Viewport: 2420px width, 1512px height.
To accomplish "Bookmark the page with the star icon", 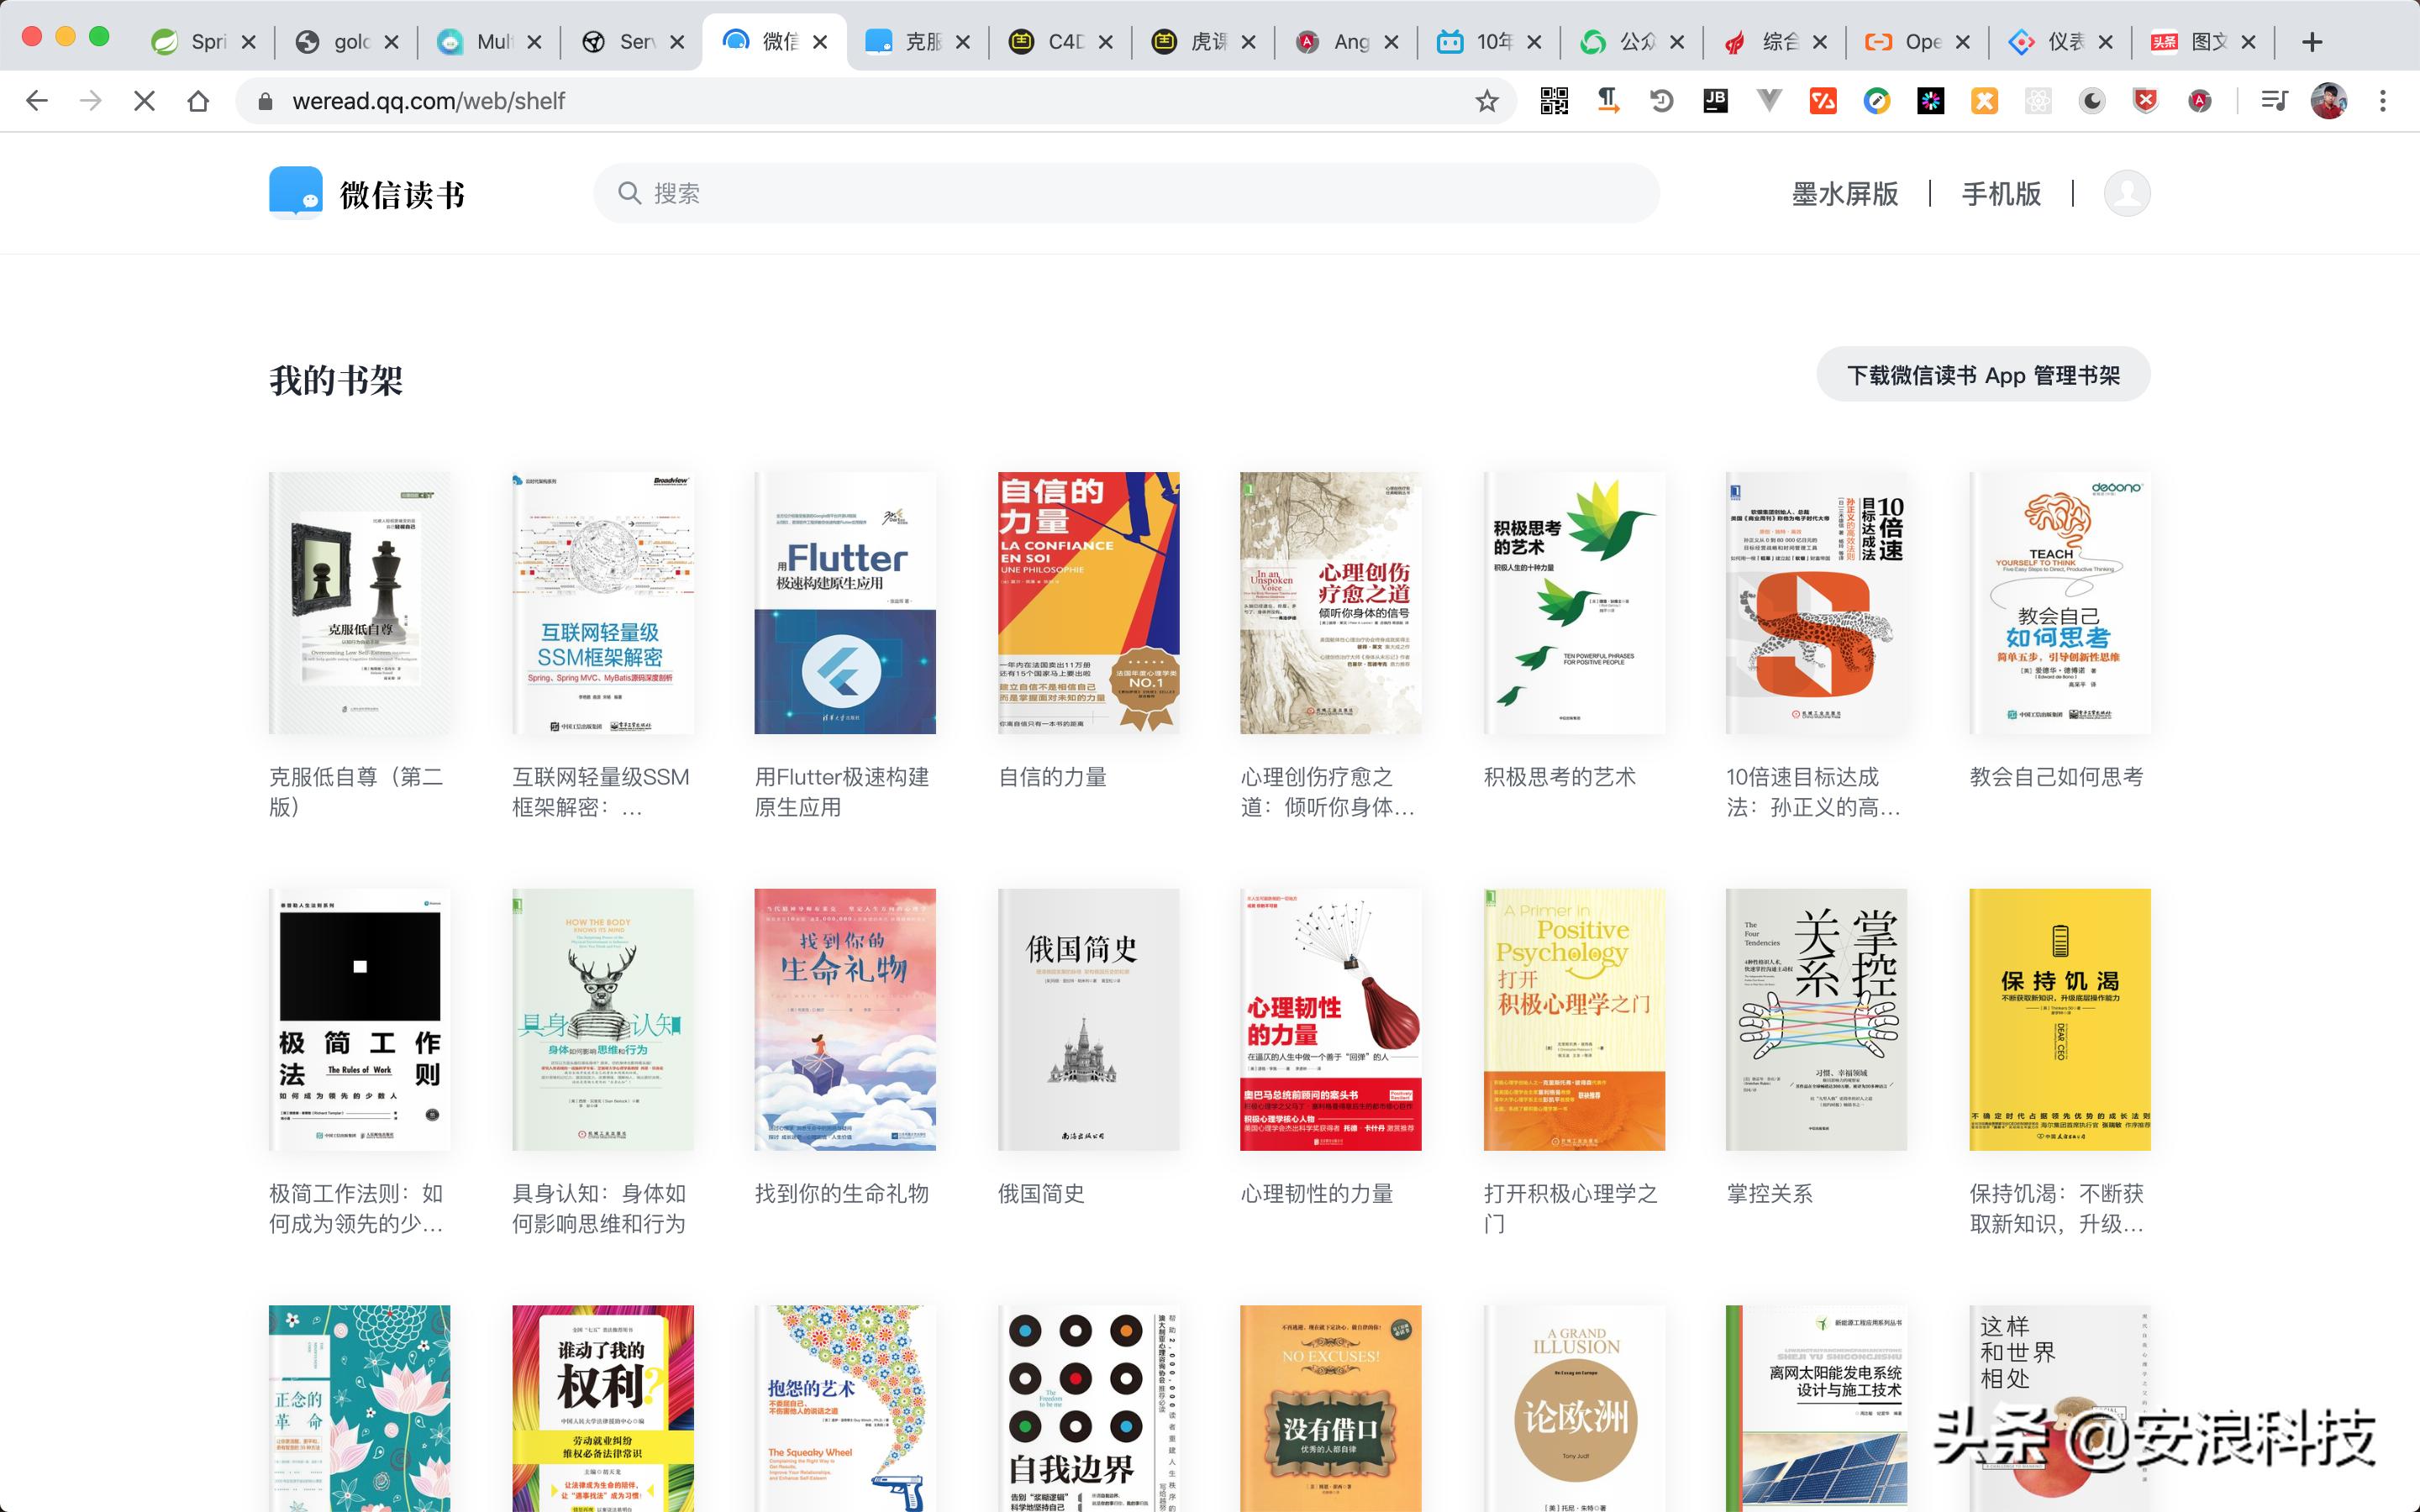I will click(1487, 101).
